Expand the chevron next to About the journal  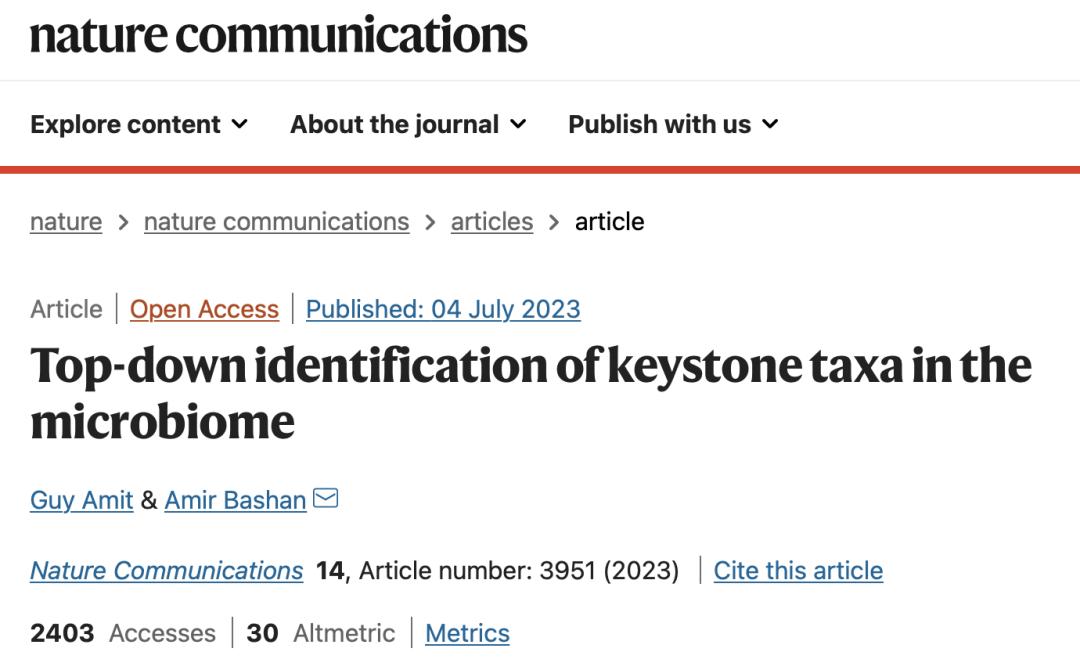[518, 124]
